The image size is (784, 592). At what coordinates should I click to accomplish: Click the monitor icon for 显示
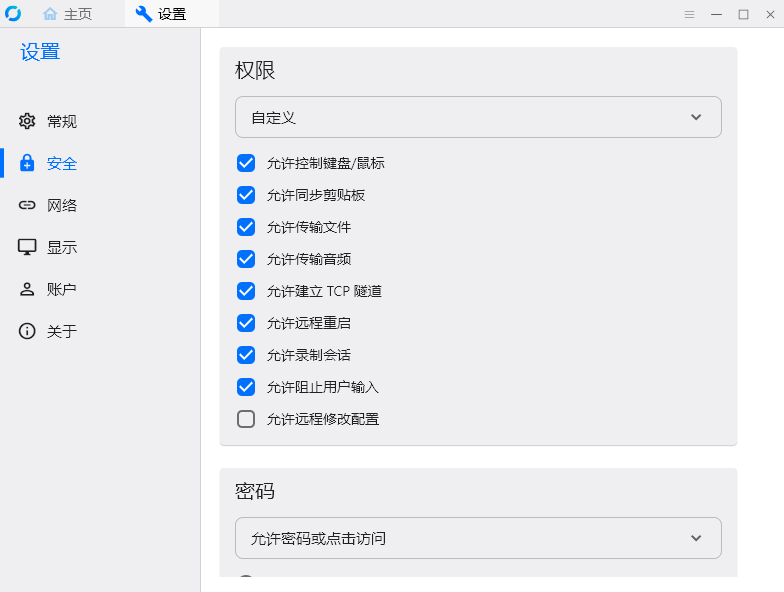click(x=27, y=248)
